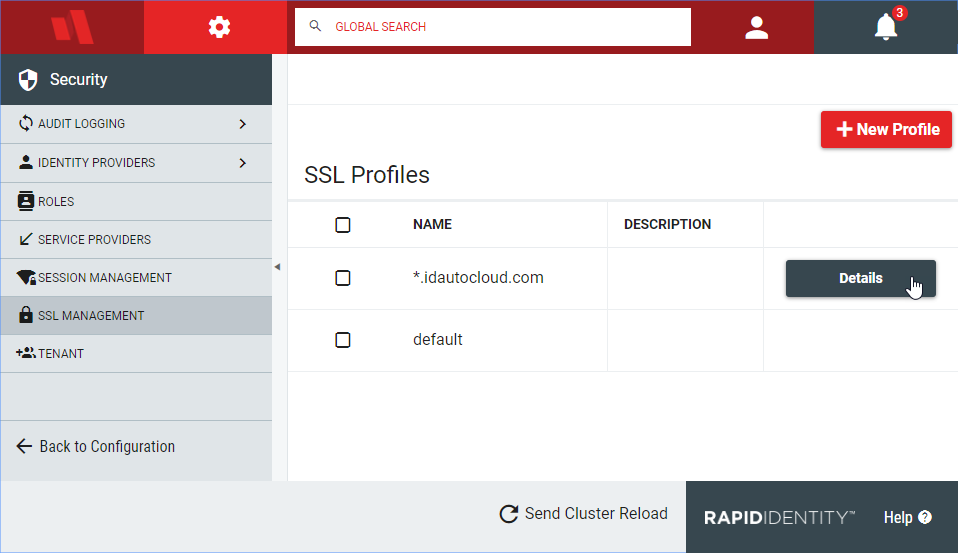Open the user profile icon

point(756,27)
